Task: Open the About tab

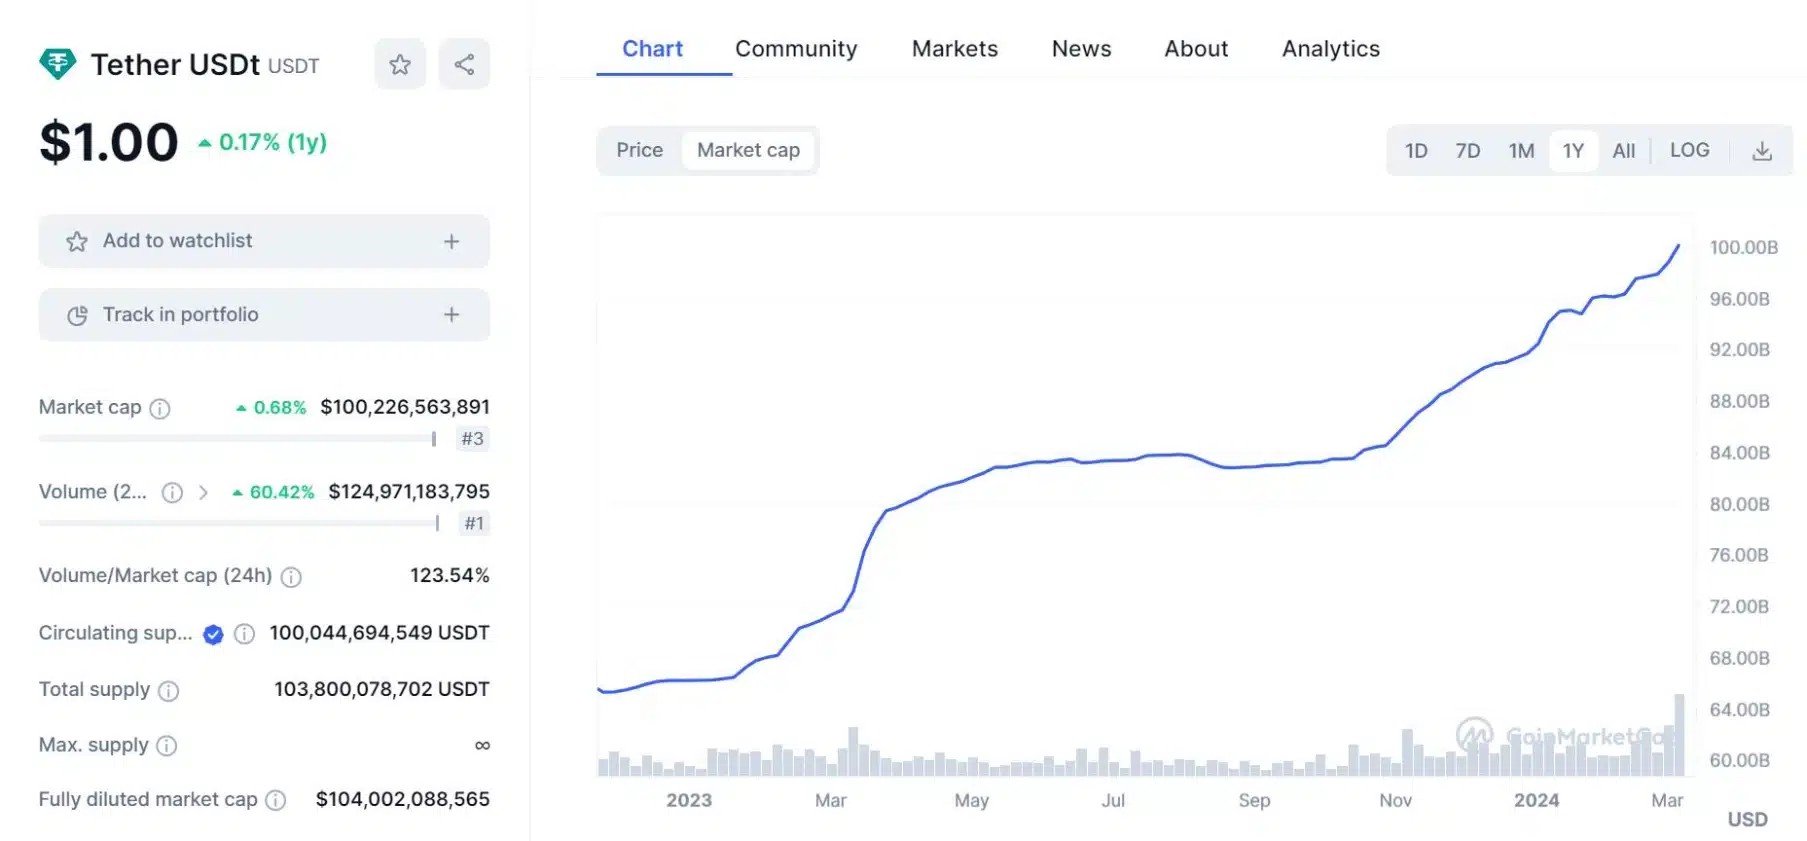Action: point(1196,49)
